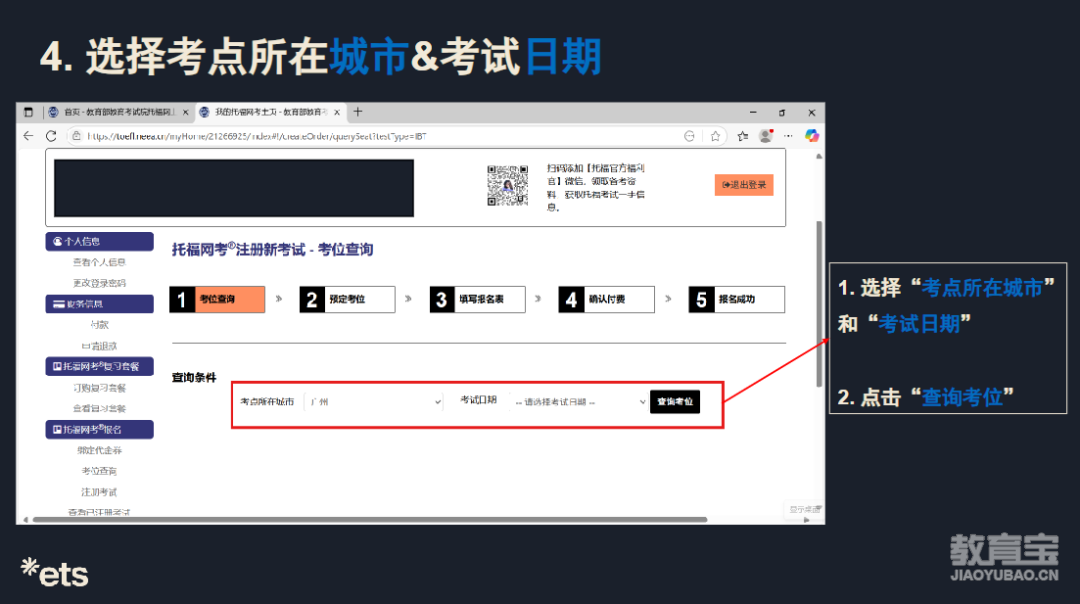Open the 考试日期 dropdown

click(x=579, y=402)
